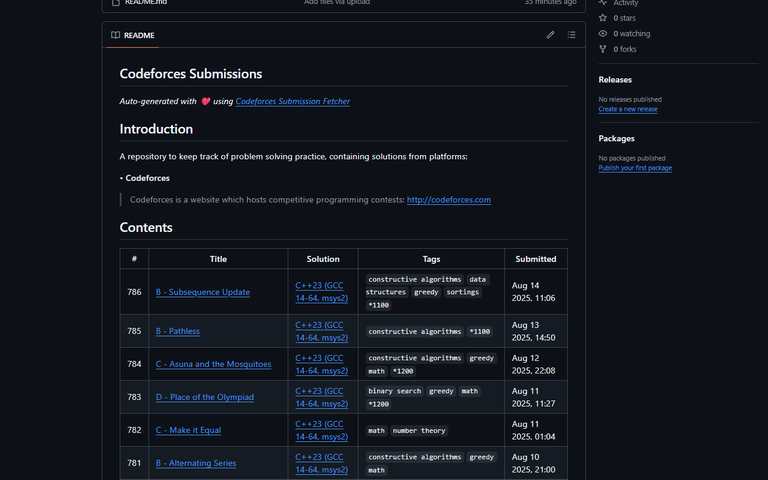
Task: Click the row number 783 cell
Action: (x=134, y=397)
